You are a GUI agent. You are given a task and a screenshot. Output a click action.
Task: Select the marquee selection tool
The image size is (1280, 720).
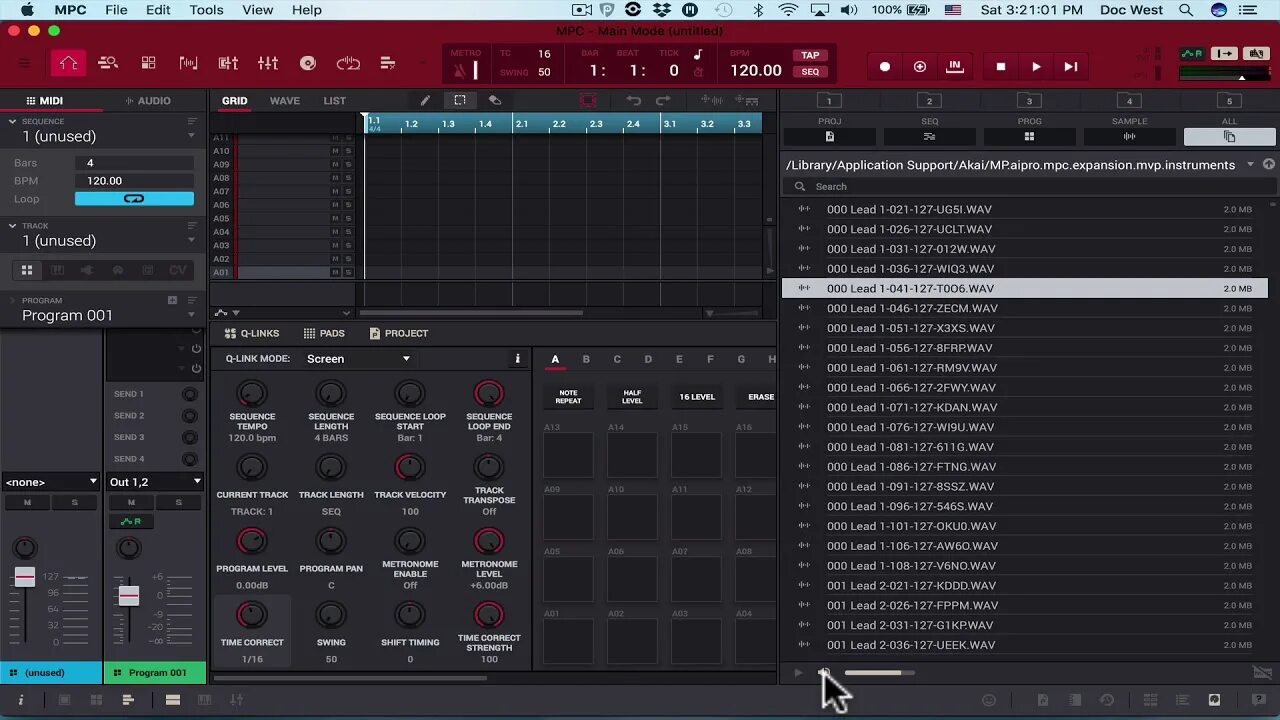(460, 100)
